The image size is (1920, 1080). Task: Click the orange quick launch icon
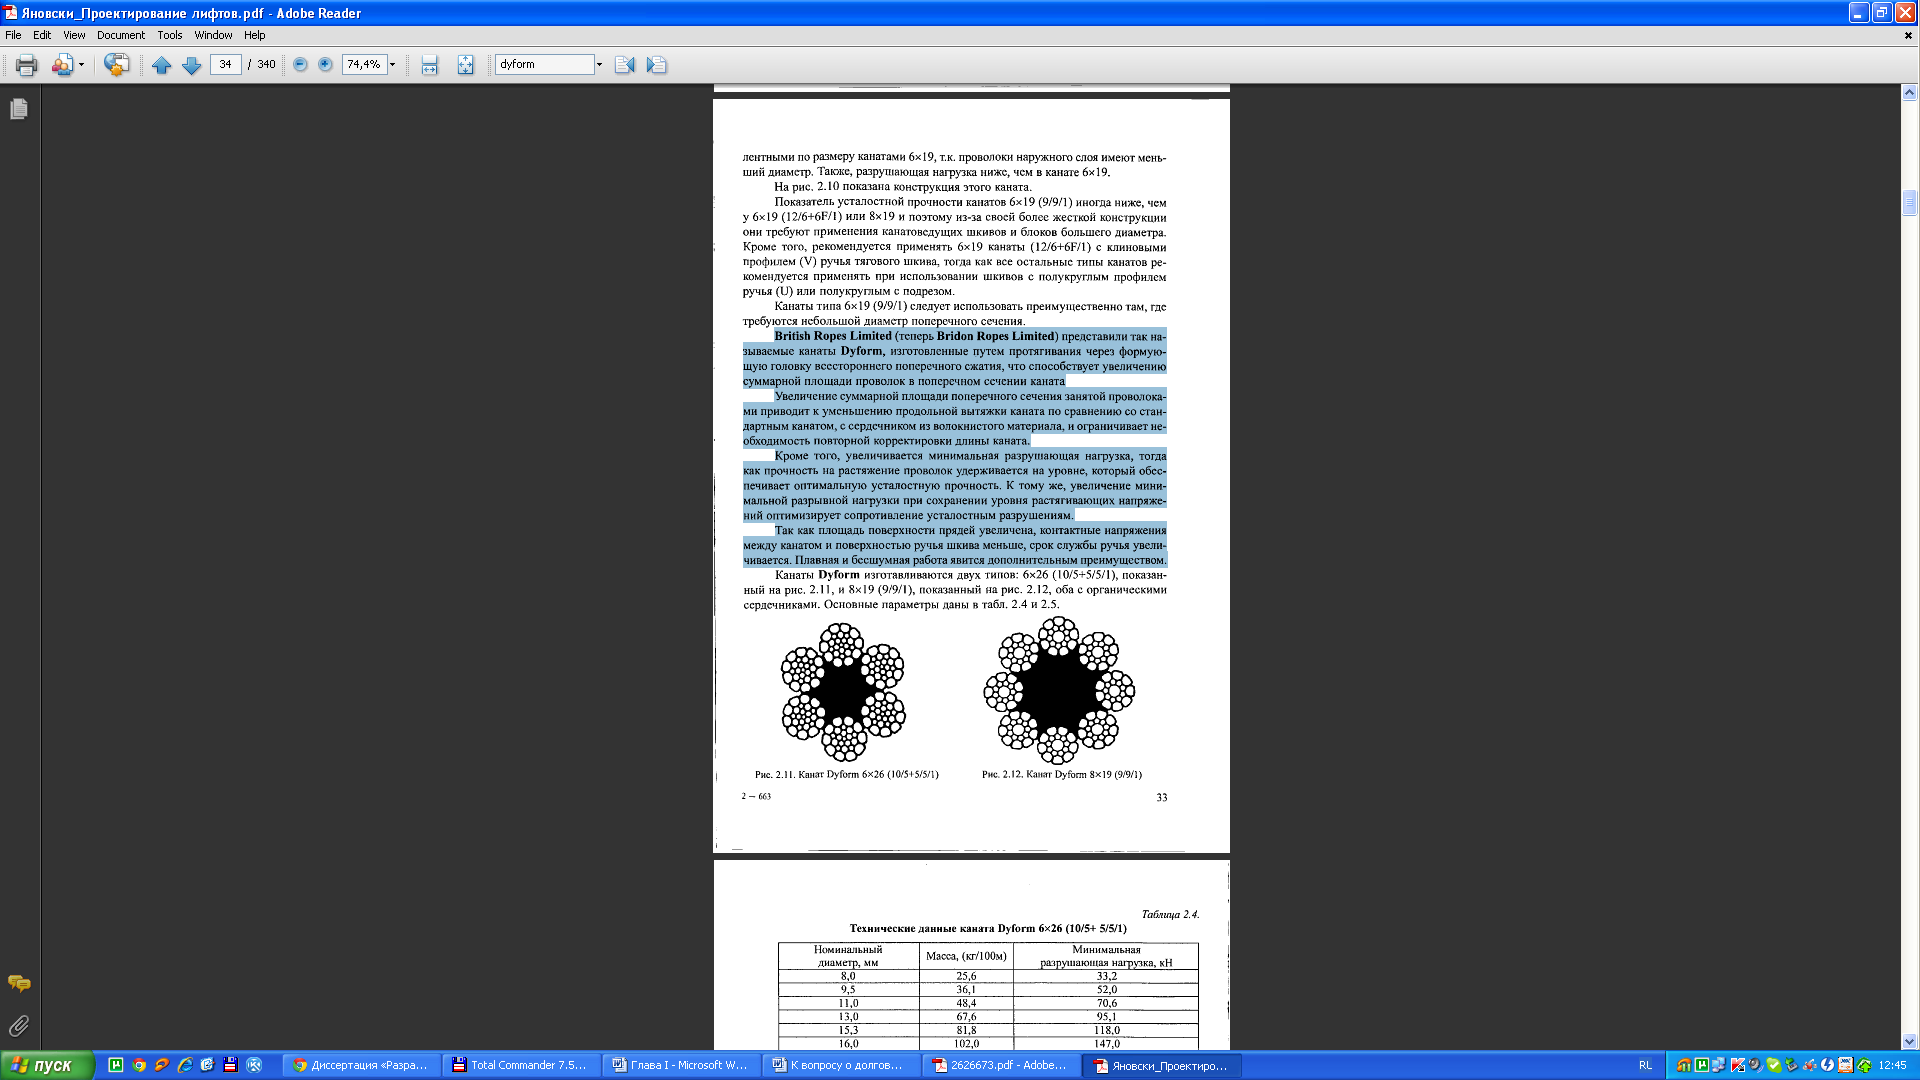pos(161,1065)
